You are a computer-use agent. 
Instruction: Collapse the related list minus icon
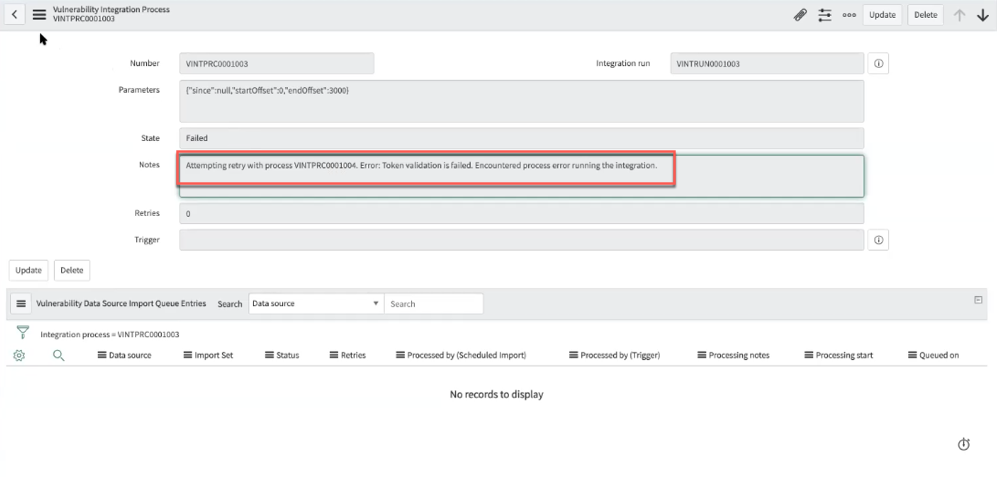pyautogui.click(x=979, y=300)
